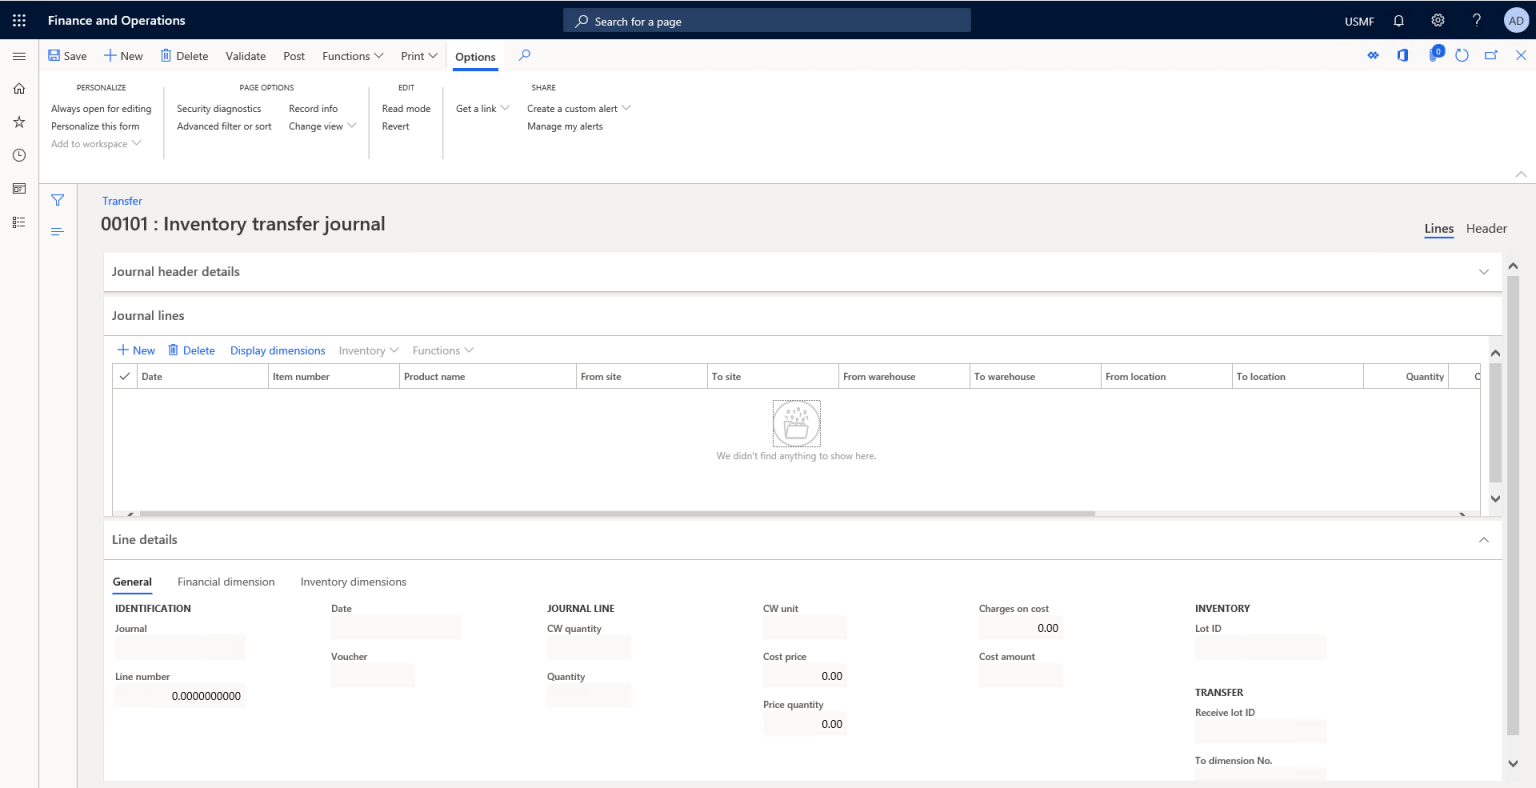Expand the Functions dropdown in the action pane
This screenshot has height=788, width=1536.
[351, 56]
